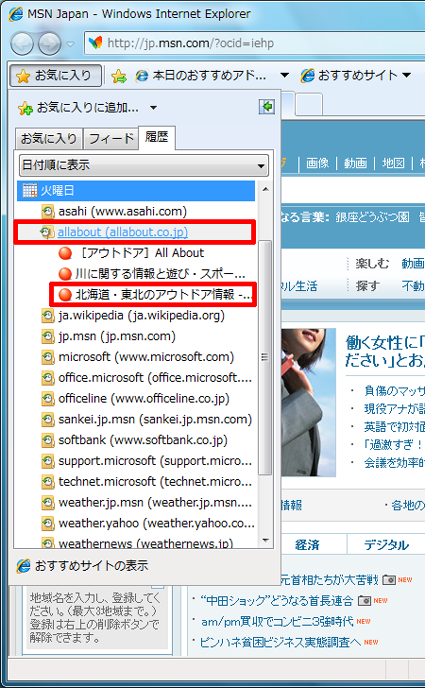The image size is (425, 688).
Task: Click the Back navigation arrow button
Action: point(21,43)
